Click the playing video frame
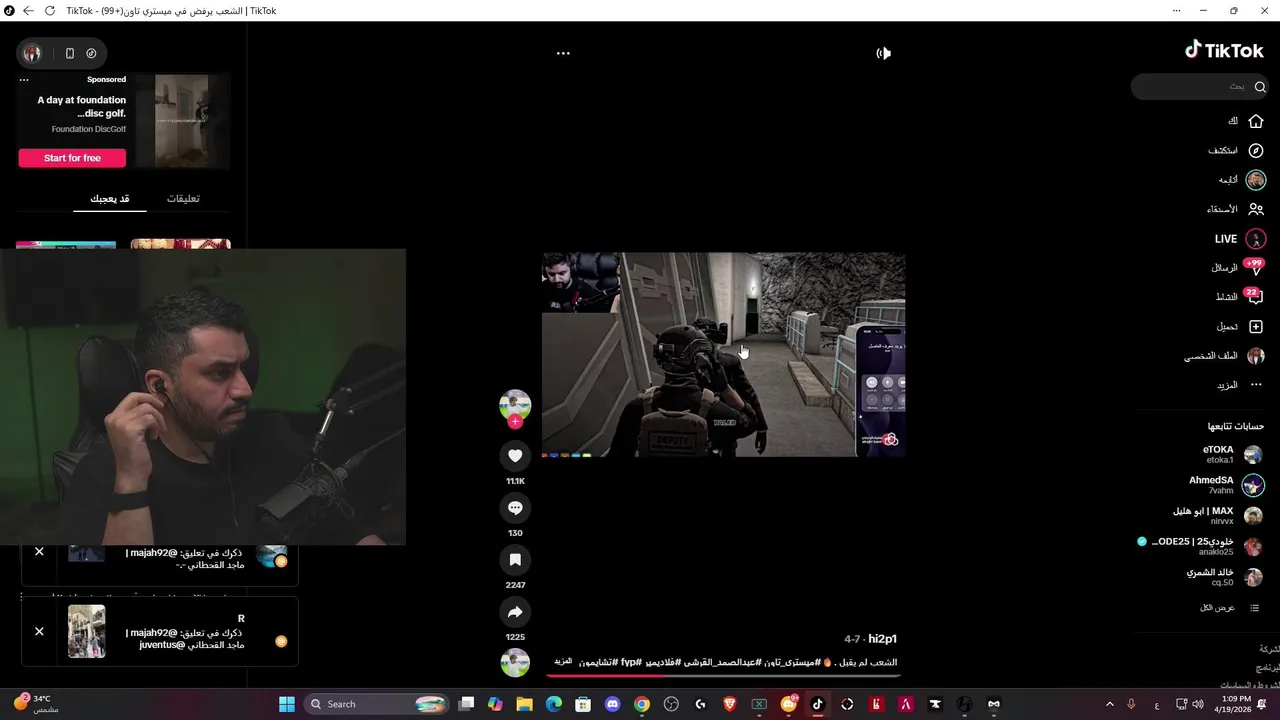Image resolution: width=1280 pixels, height=720 pixels. point(723,354)
